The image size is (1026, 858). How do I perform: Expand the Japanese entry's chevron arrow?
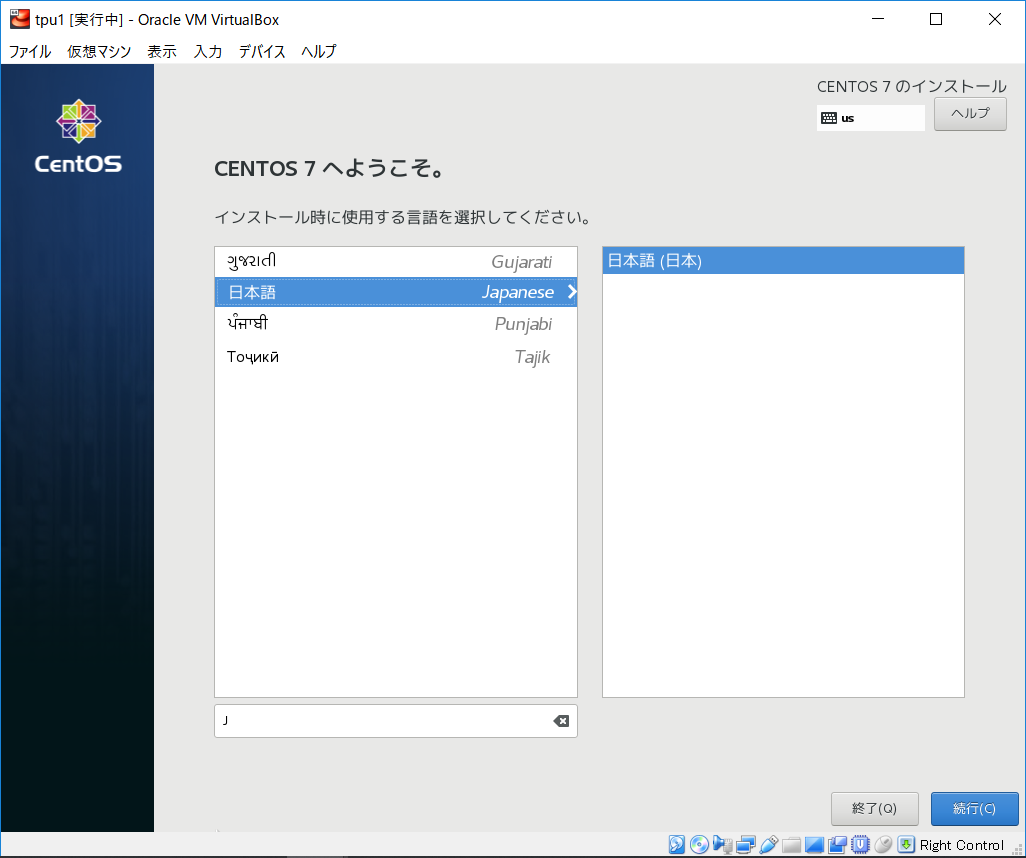click(572, 292)
